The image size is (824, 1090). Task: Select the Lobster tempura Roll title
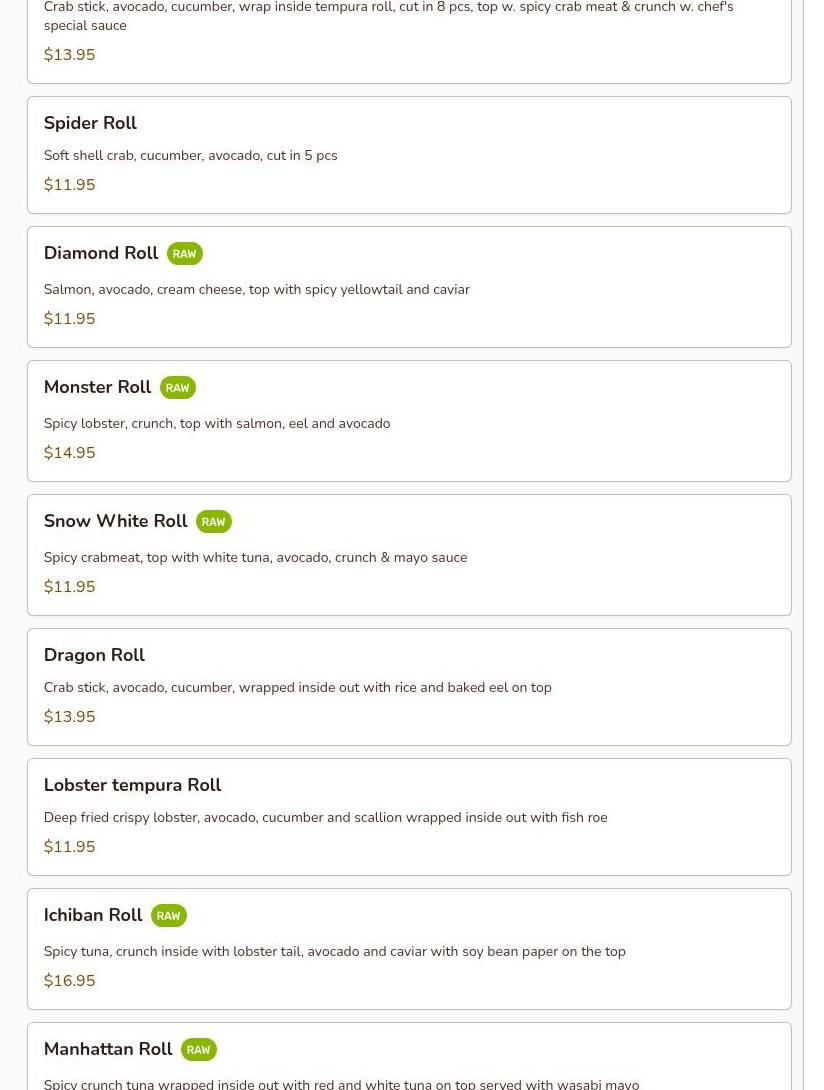tap(132, 785)
